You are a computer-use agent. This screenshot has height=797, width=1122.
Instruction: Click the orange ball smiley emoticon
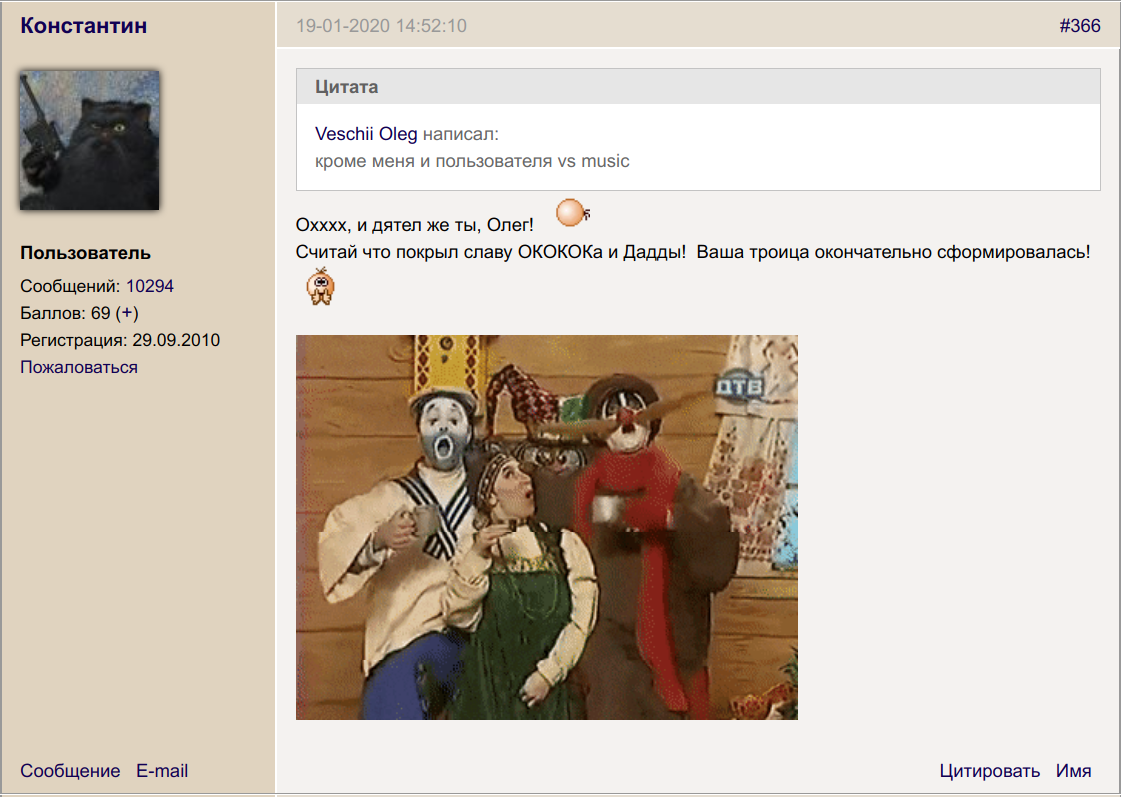tap(571, 213)
